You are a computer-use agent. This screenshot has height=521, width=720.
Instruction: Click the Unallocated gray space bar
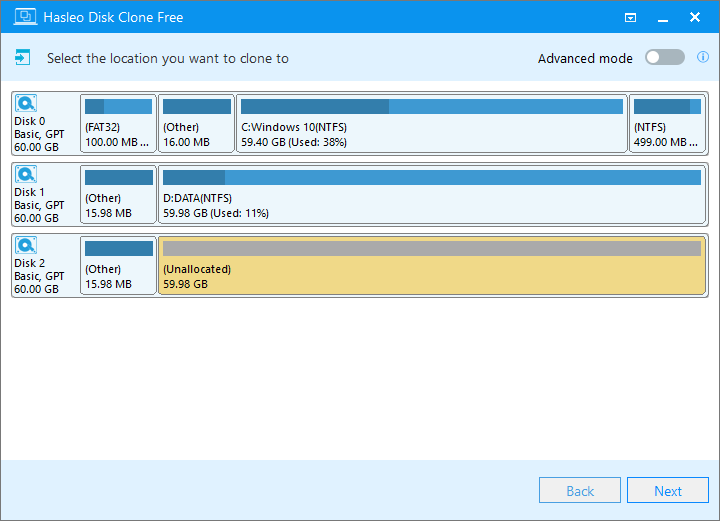[432, 249]
